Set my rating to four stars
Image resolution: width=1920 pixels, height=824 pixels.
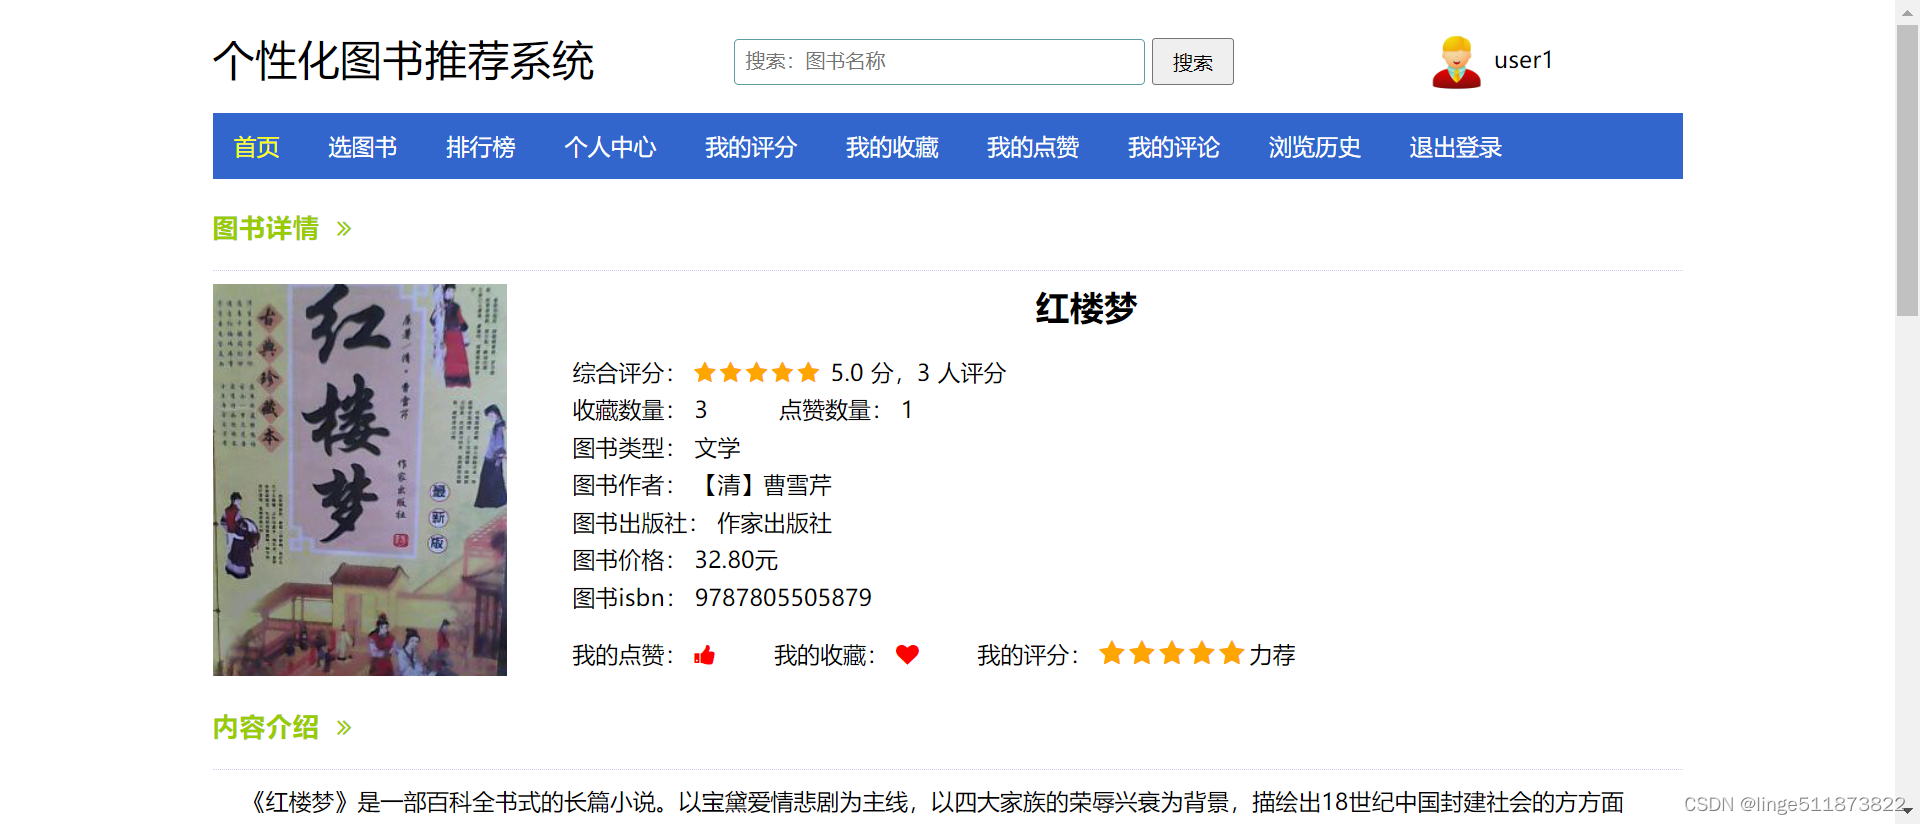point(1201,653)
